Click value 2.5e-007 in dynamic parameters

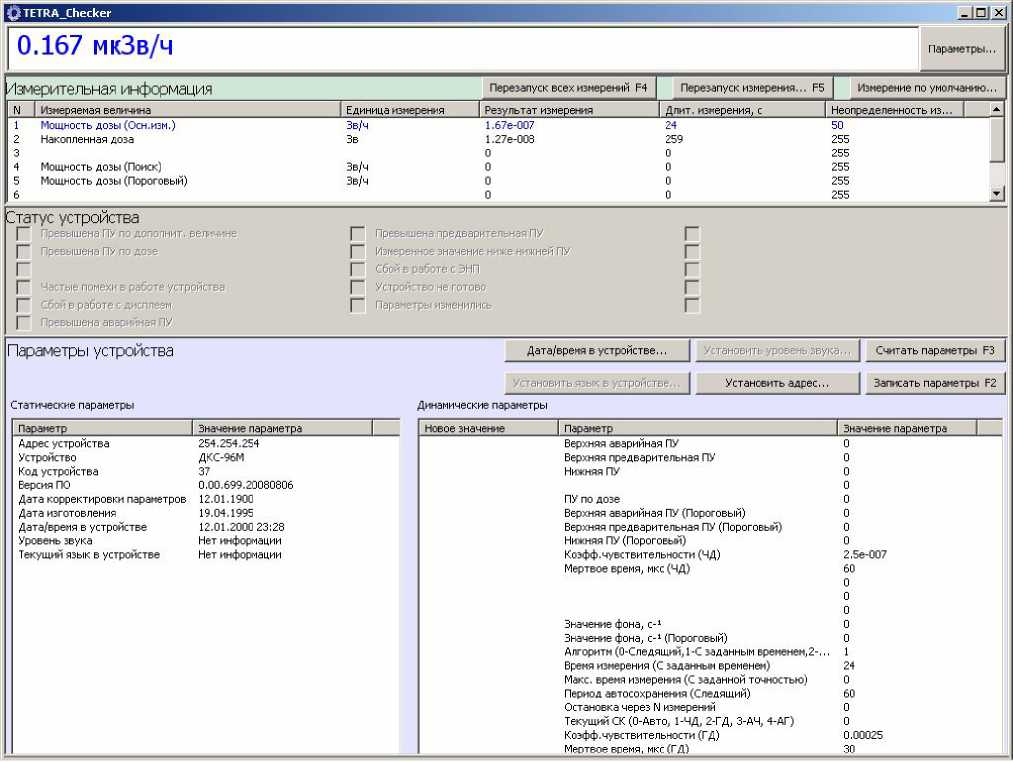point(865,555)
